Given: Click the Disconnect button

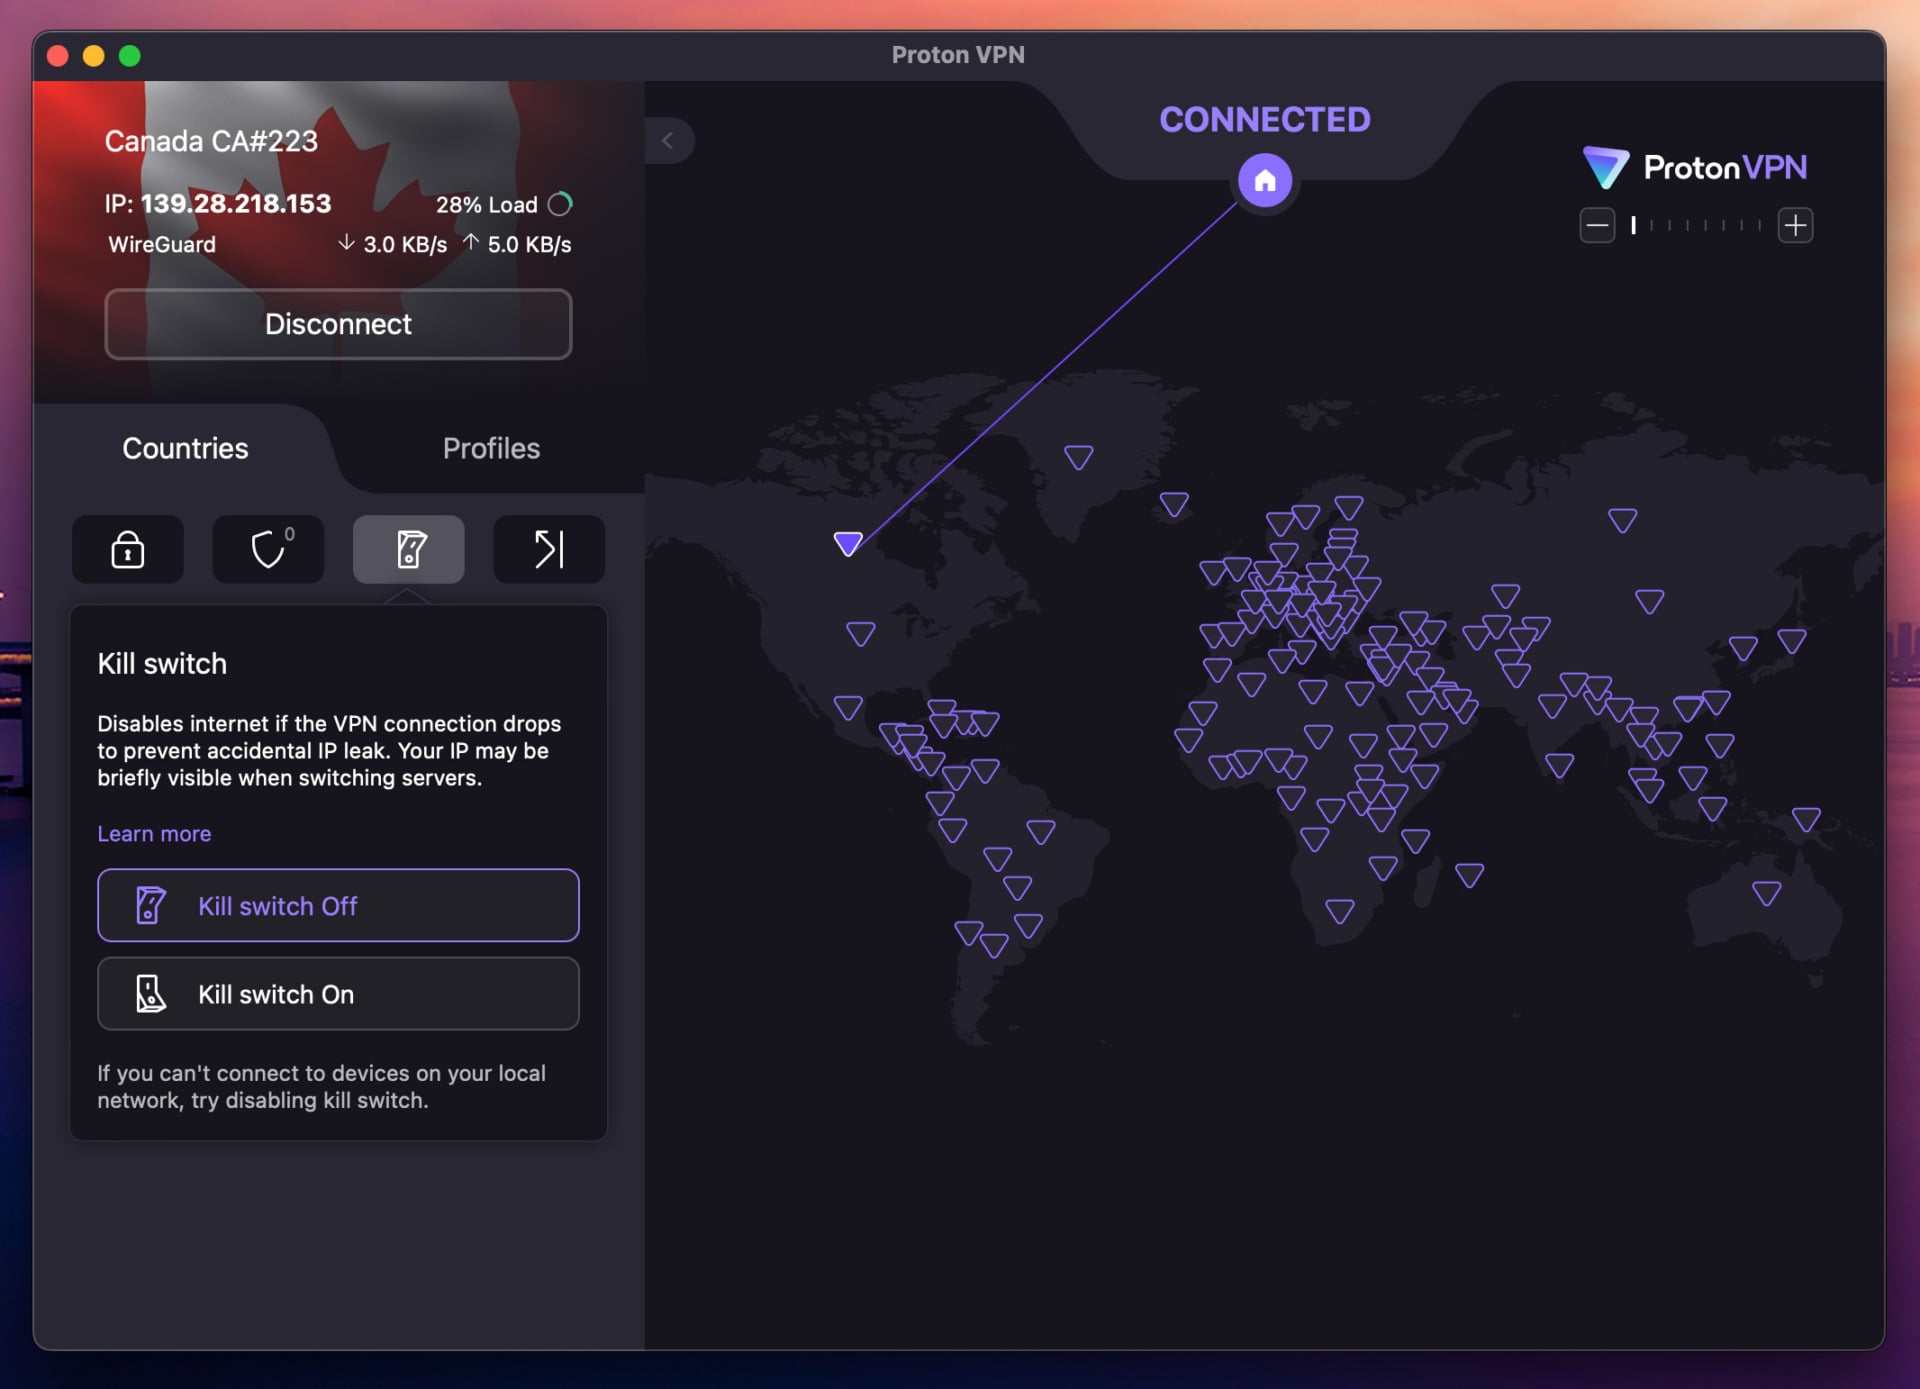Looking at the screenshot, I should tap(338, 324).
